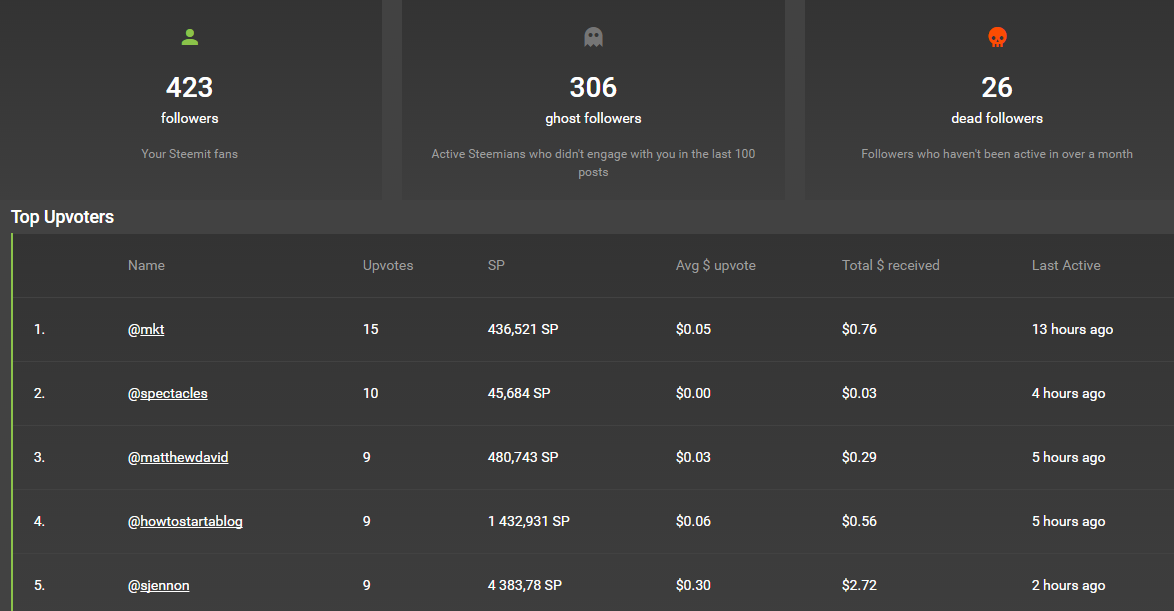Screen dimensions: 1174x611
Task: Open the @howtostartablog user link
Action: 185,521
